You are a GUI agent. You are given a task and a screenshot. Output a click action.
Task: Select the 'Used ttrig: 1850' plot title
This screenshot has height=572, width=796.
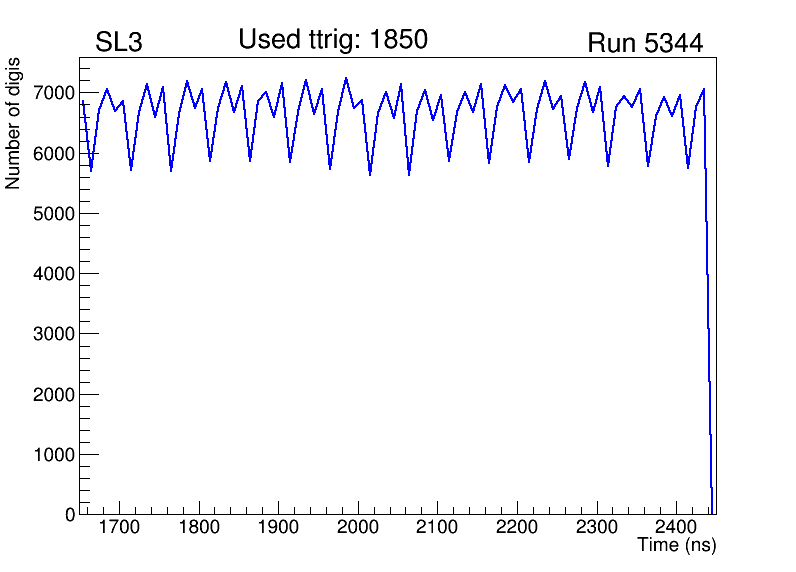pyautogui.click(x=332, y=40)
